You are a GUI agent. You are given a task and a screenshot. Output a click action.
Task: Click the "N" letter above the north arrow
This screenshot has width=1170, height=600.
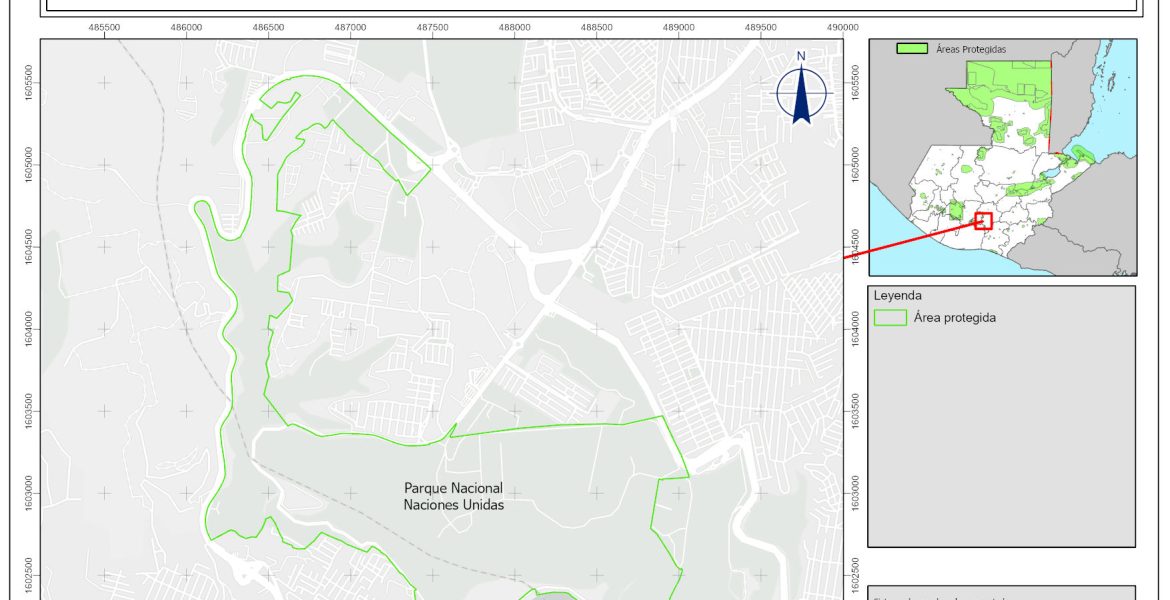[801, 56]
